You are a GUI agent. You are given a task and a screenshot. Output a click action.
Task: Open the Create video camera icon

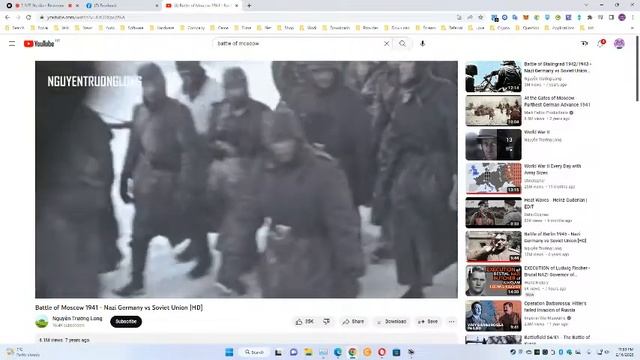[584, 43]
